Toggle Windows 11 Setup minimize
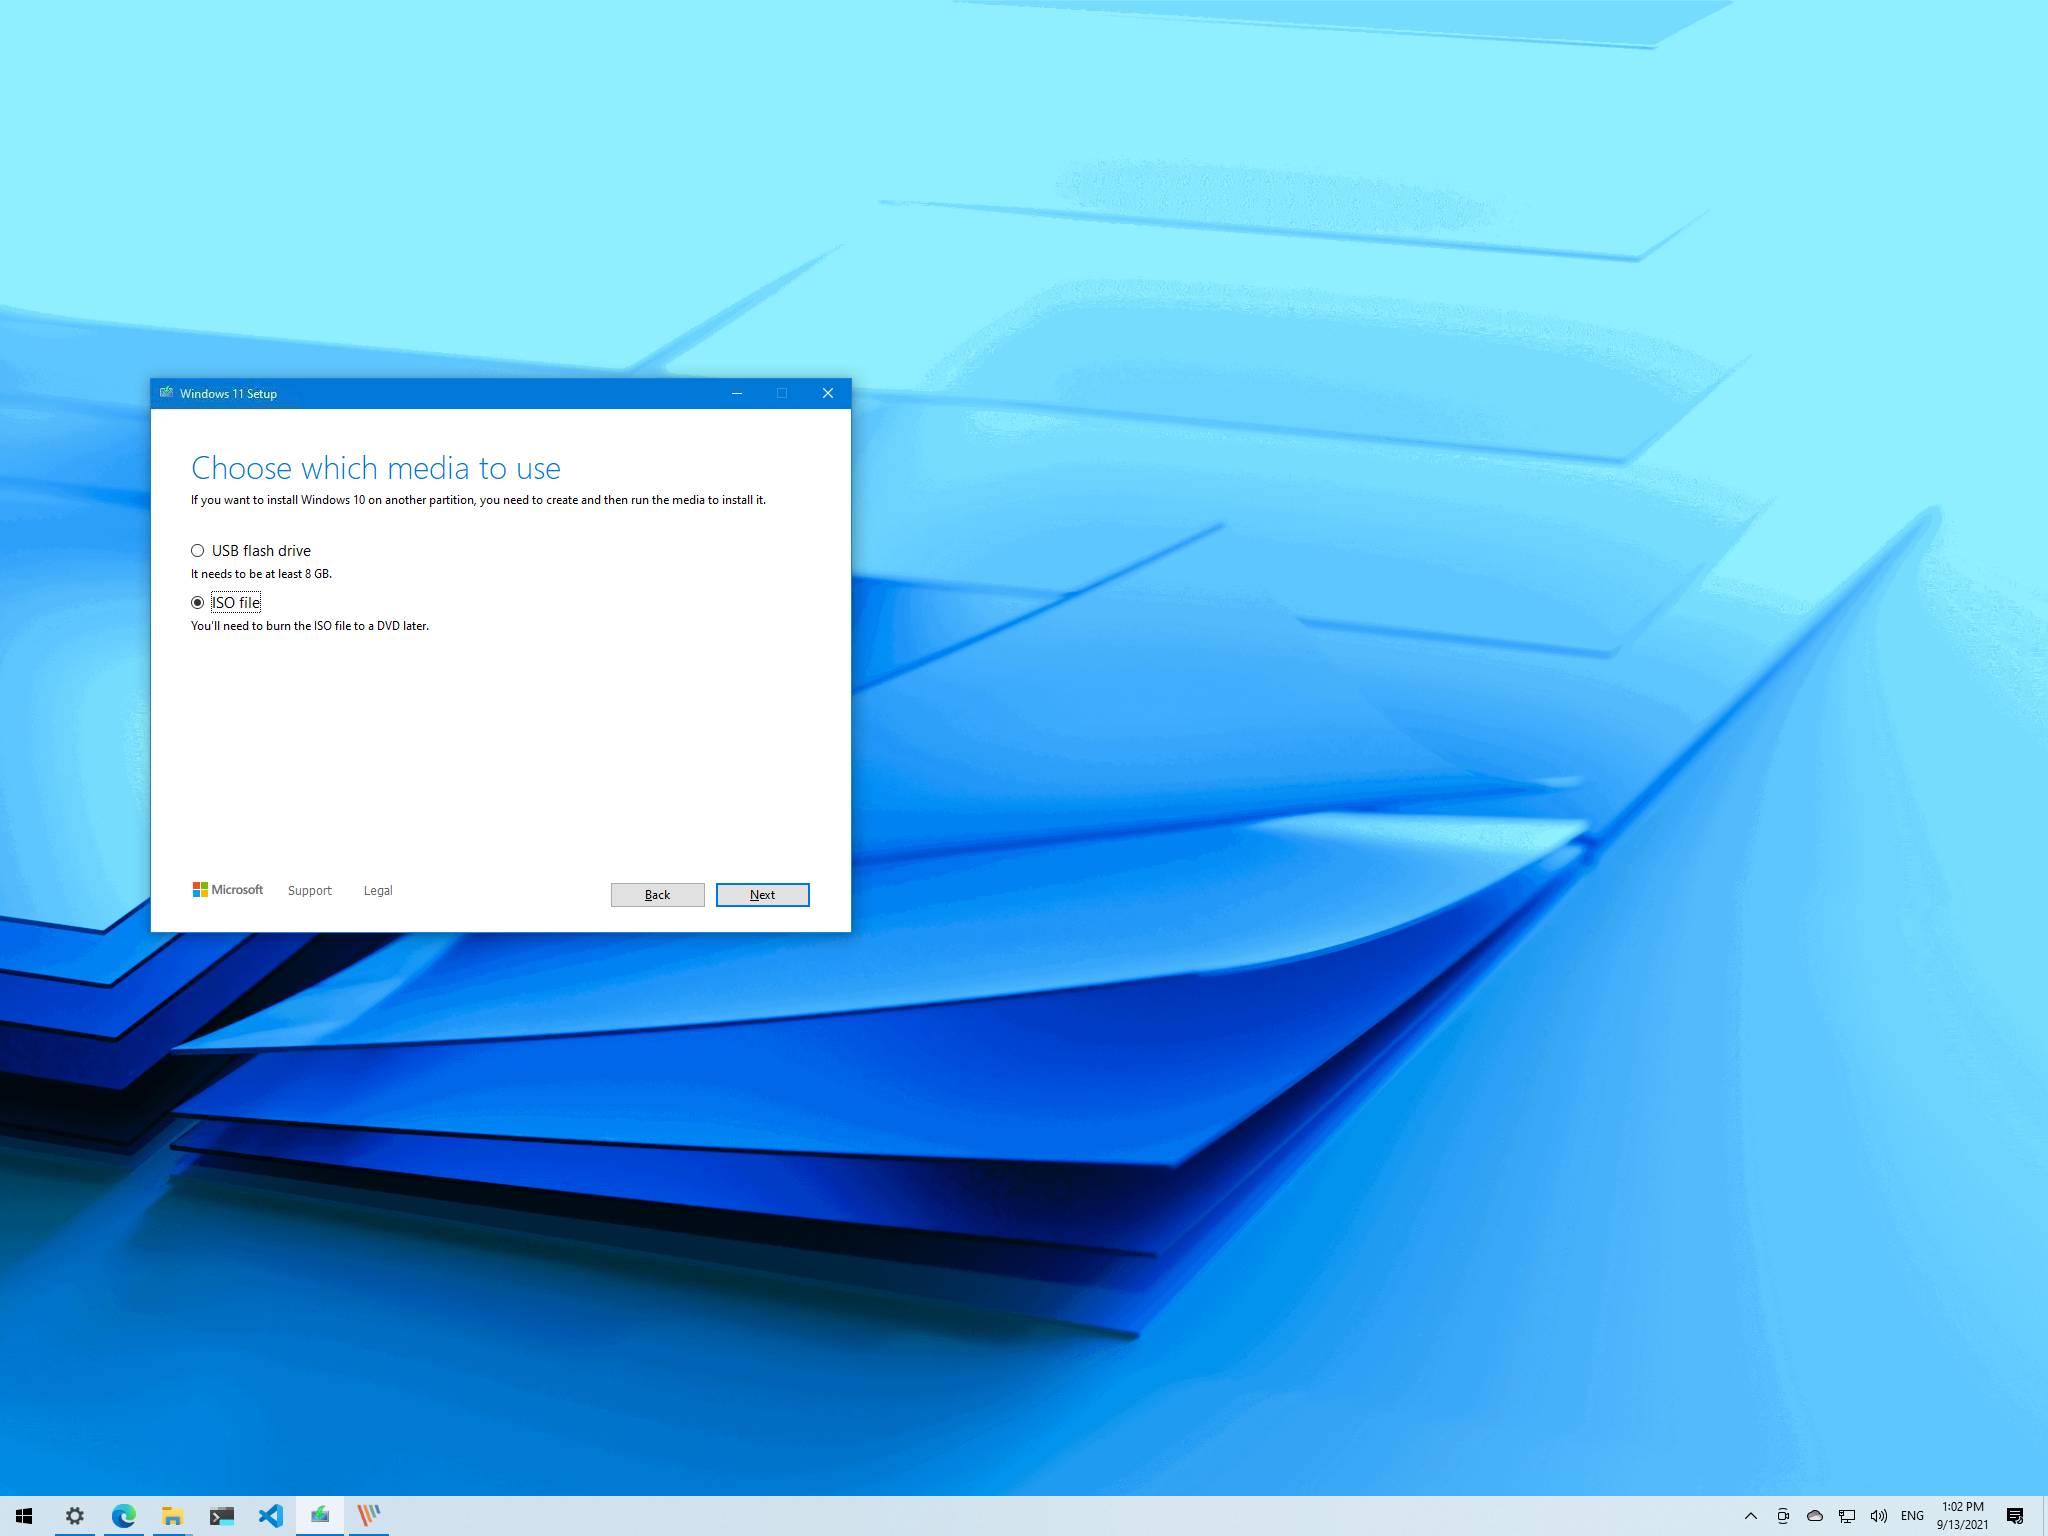Image resolution: width=2048 pixels, height=1536 pixels. pyautogui.click(x=734, y=392)
